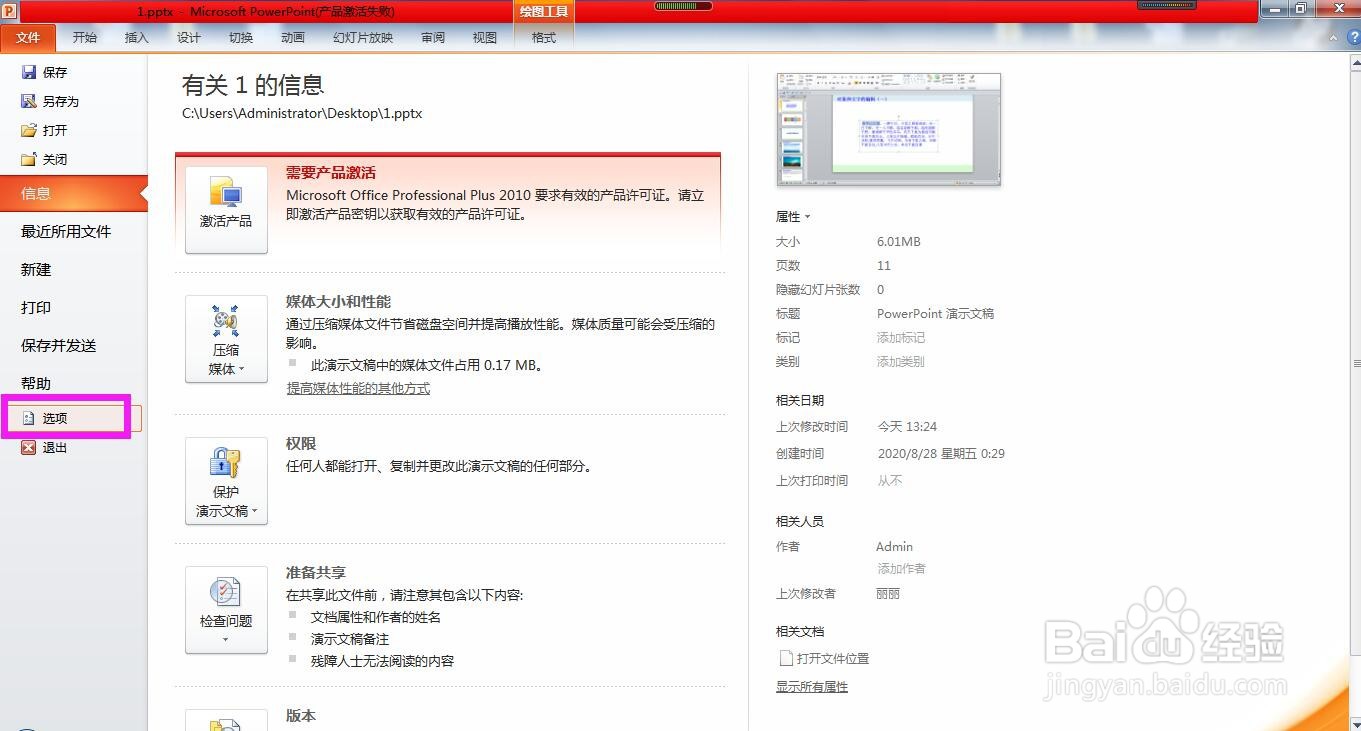Click the 显示所有属性 link
The height and width of the screenshot is (731, 1361).
(811, 686)
